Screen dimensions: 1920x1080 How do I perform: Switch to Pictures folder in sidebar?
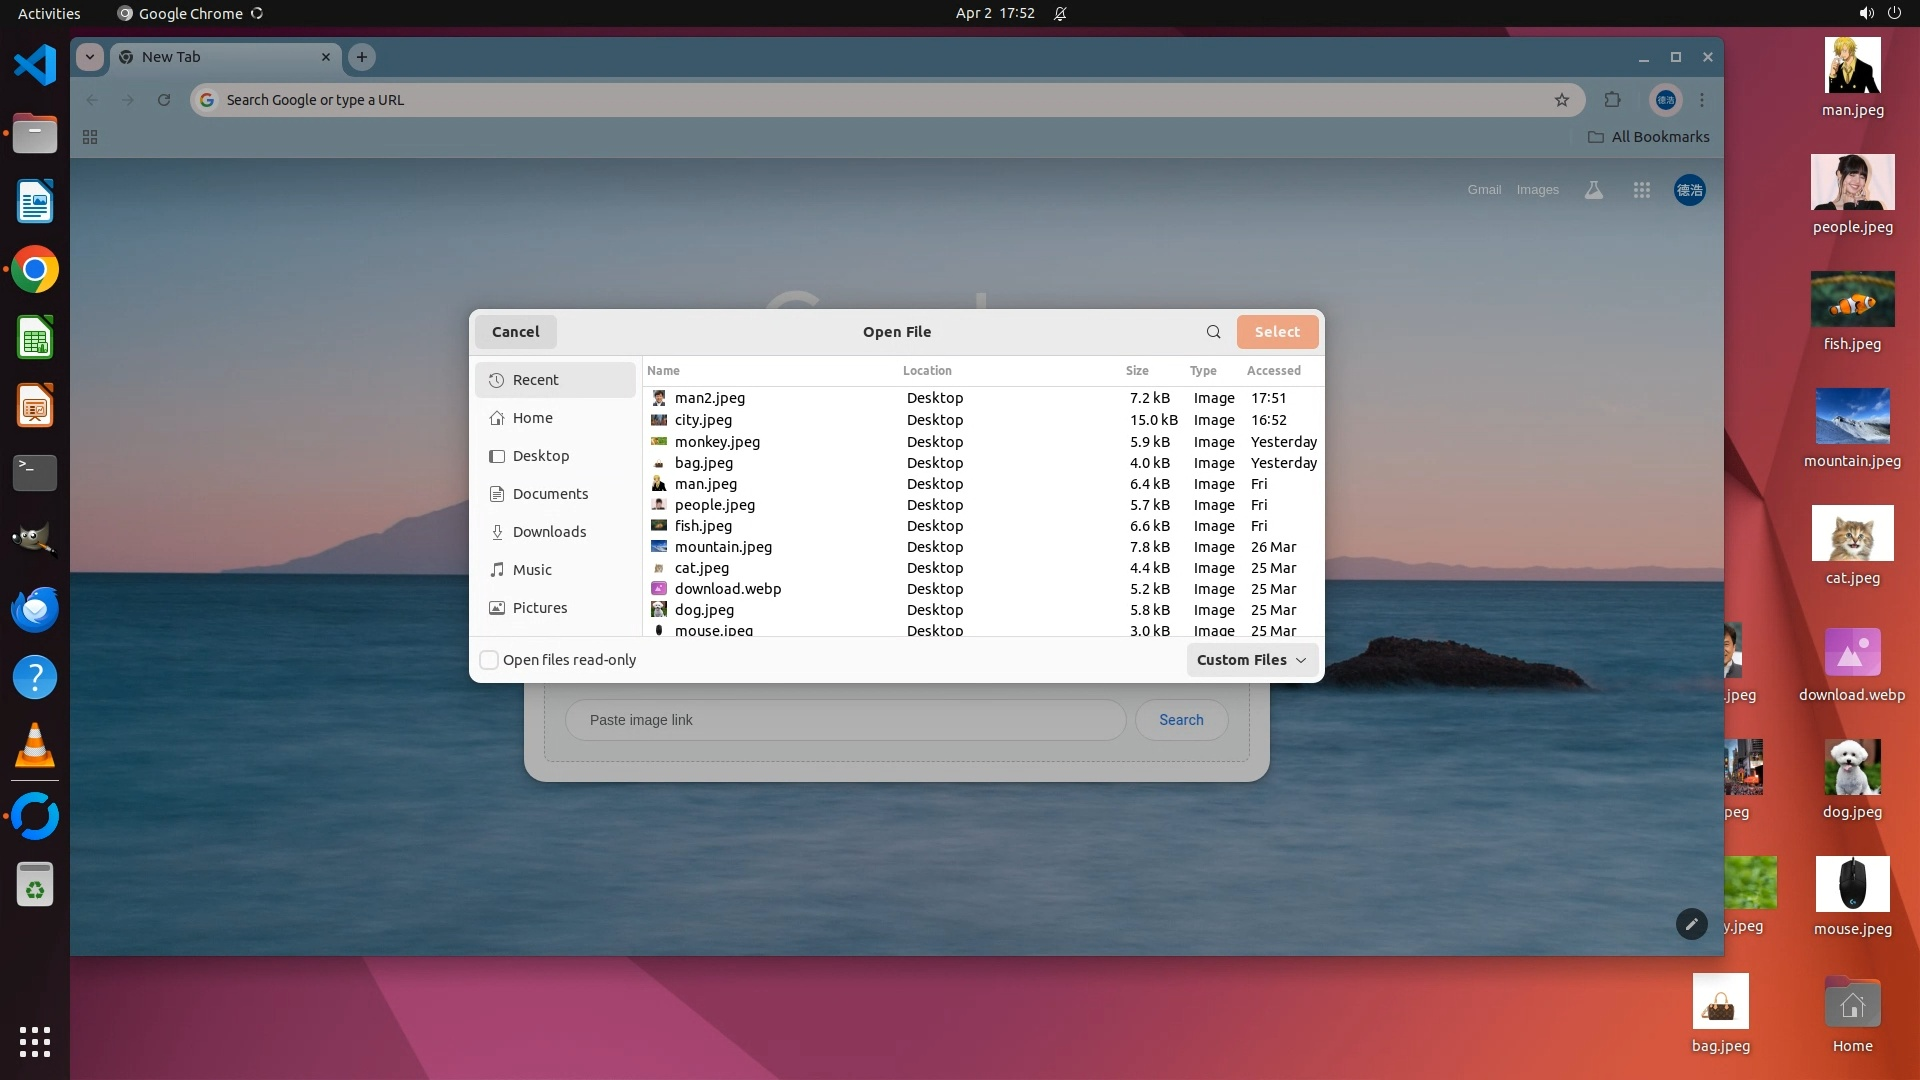click(539, 608)
